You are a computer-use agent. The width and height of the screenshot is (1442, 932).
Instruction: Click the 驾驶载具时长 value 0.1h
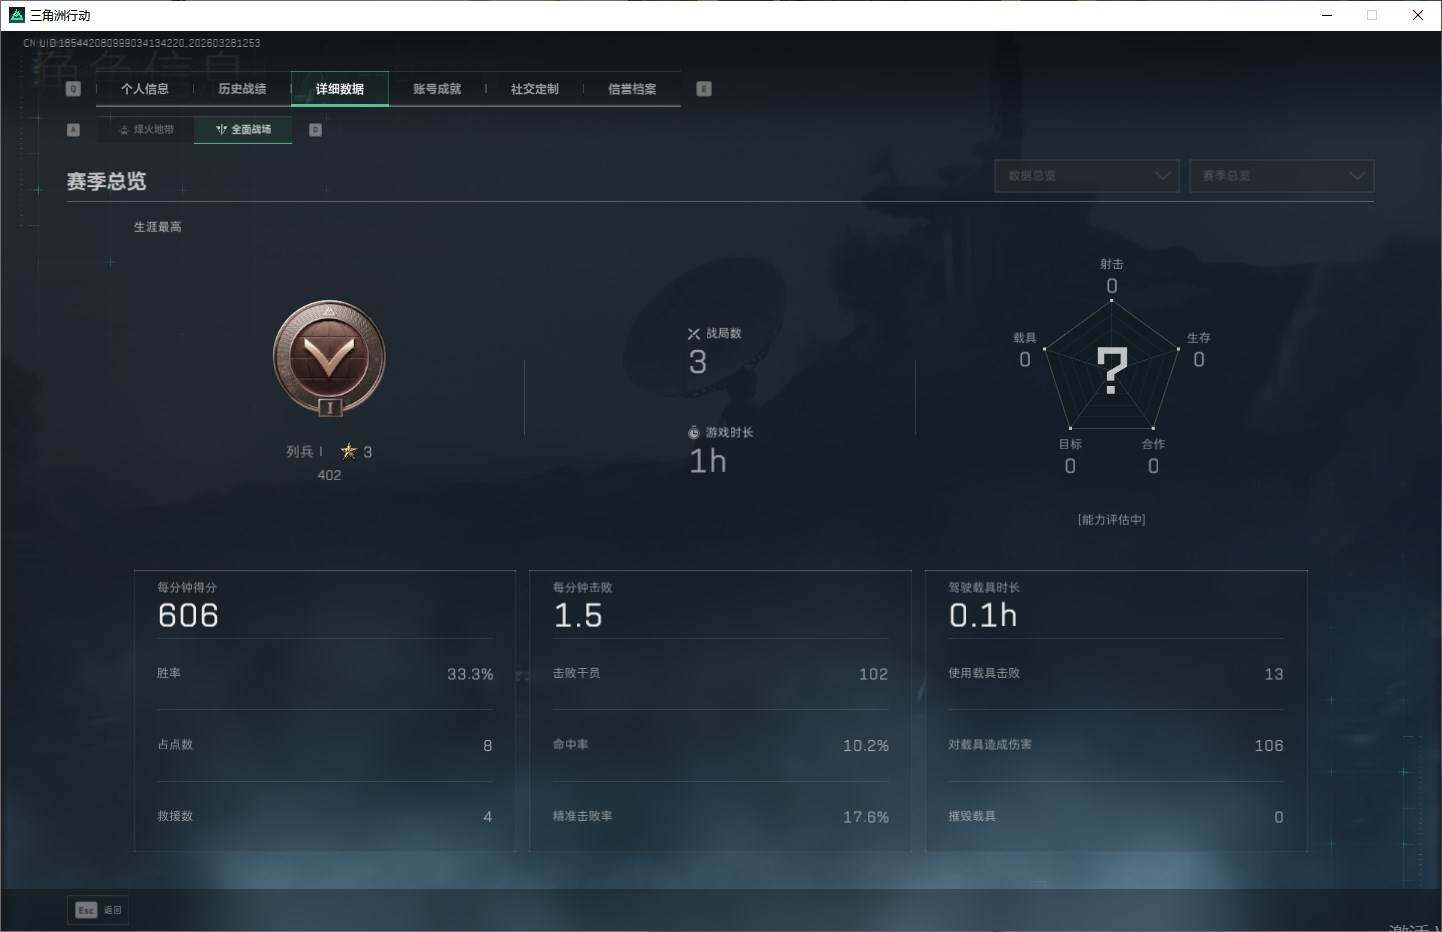[x=983, y=616]
